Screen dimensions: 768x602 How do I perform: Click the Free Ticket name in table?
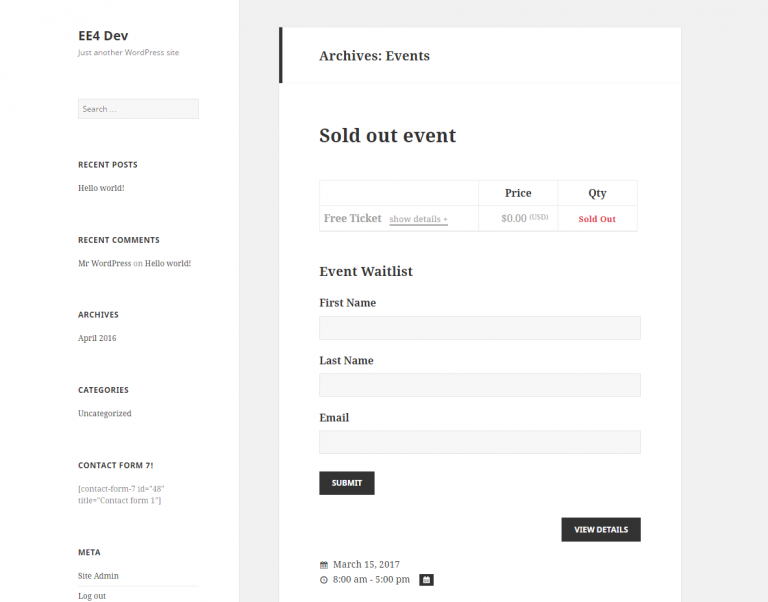352,218
